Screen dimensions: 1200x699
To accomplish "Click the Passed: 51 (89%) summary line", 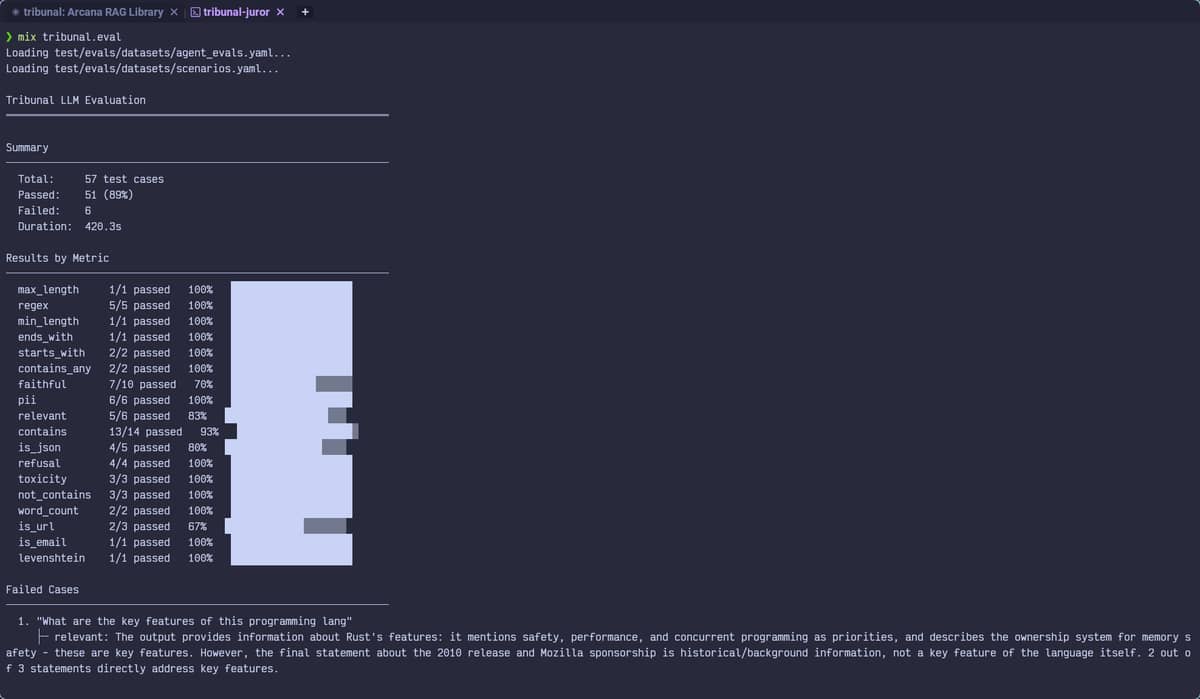I will [x=75, y=195].
